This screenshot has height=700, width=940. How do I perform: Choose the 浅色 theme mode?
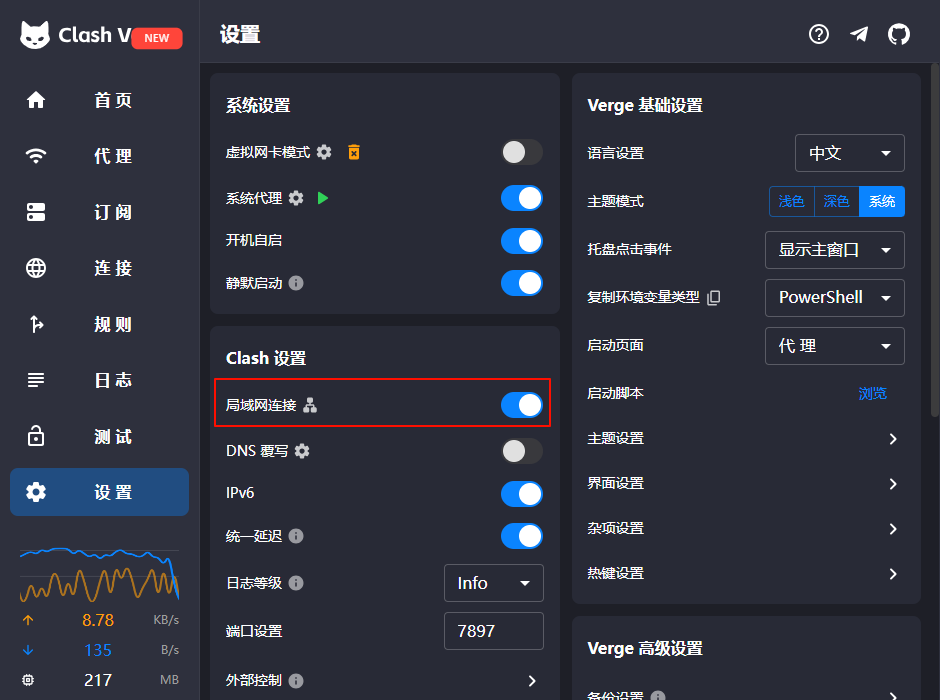792,201
